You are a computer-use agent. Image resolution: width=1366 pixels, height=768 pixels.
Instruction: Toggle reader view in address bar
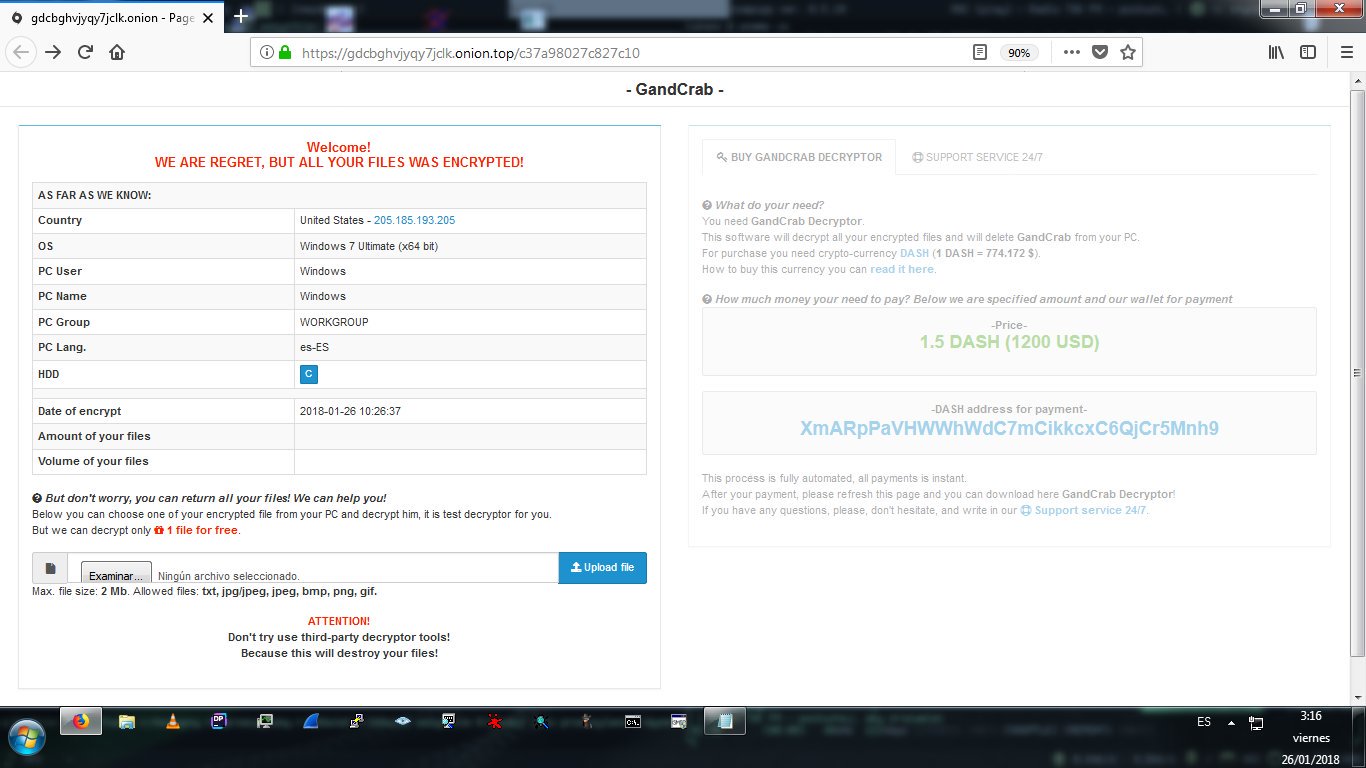tap(981, 53)
